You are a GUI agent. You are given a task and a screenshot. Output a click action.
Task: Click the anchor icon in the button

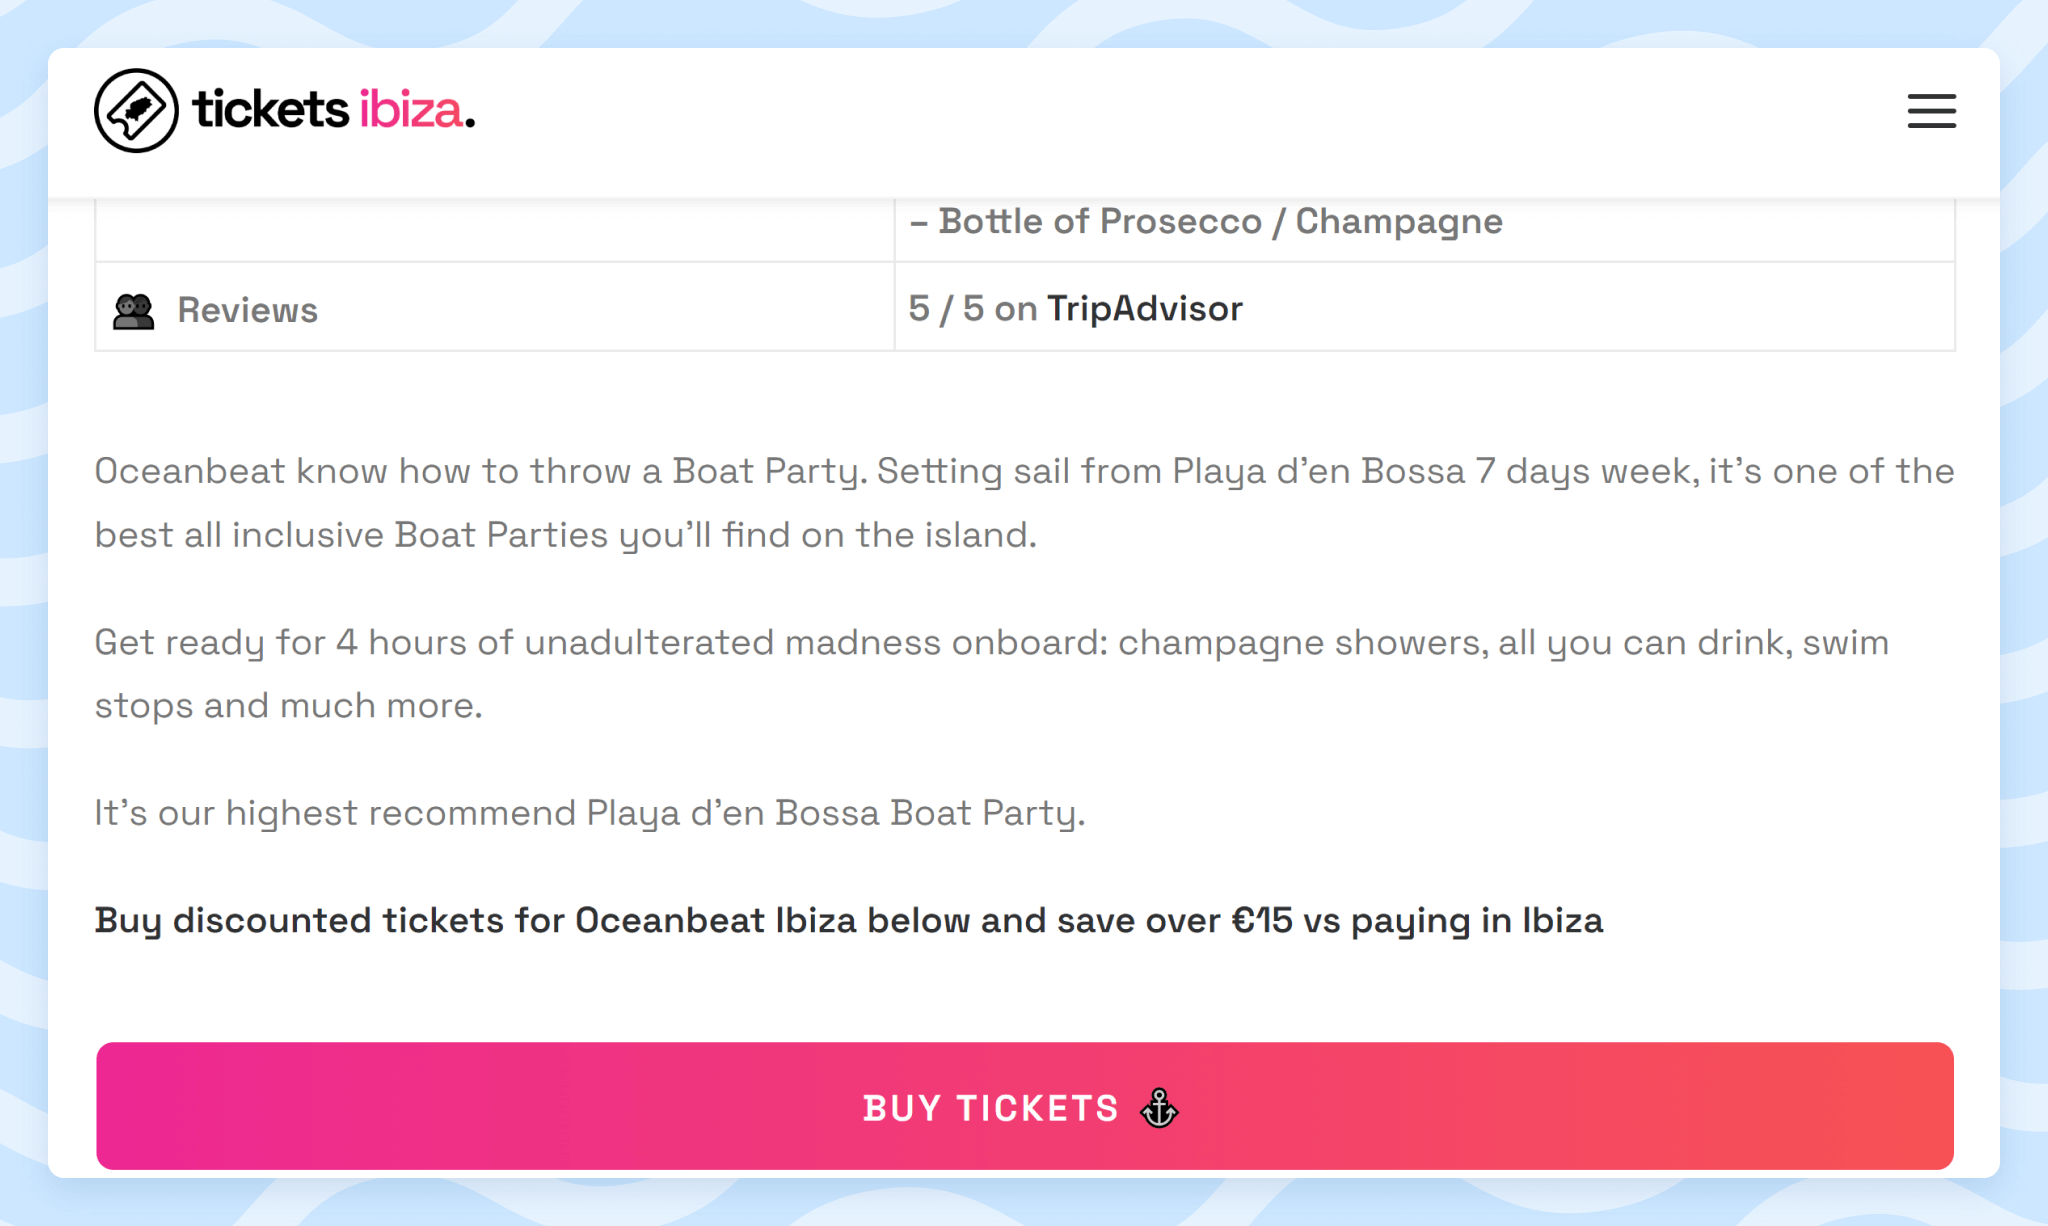pos(1159,1107)
